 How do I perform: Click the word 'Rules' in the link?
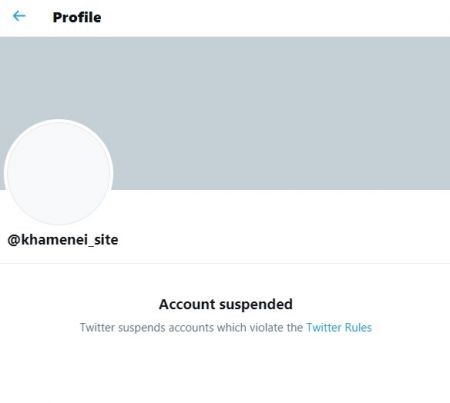pyautogui.click(x=358, y=327)
